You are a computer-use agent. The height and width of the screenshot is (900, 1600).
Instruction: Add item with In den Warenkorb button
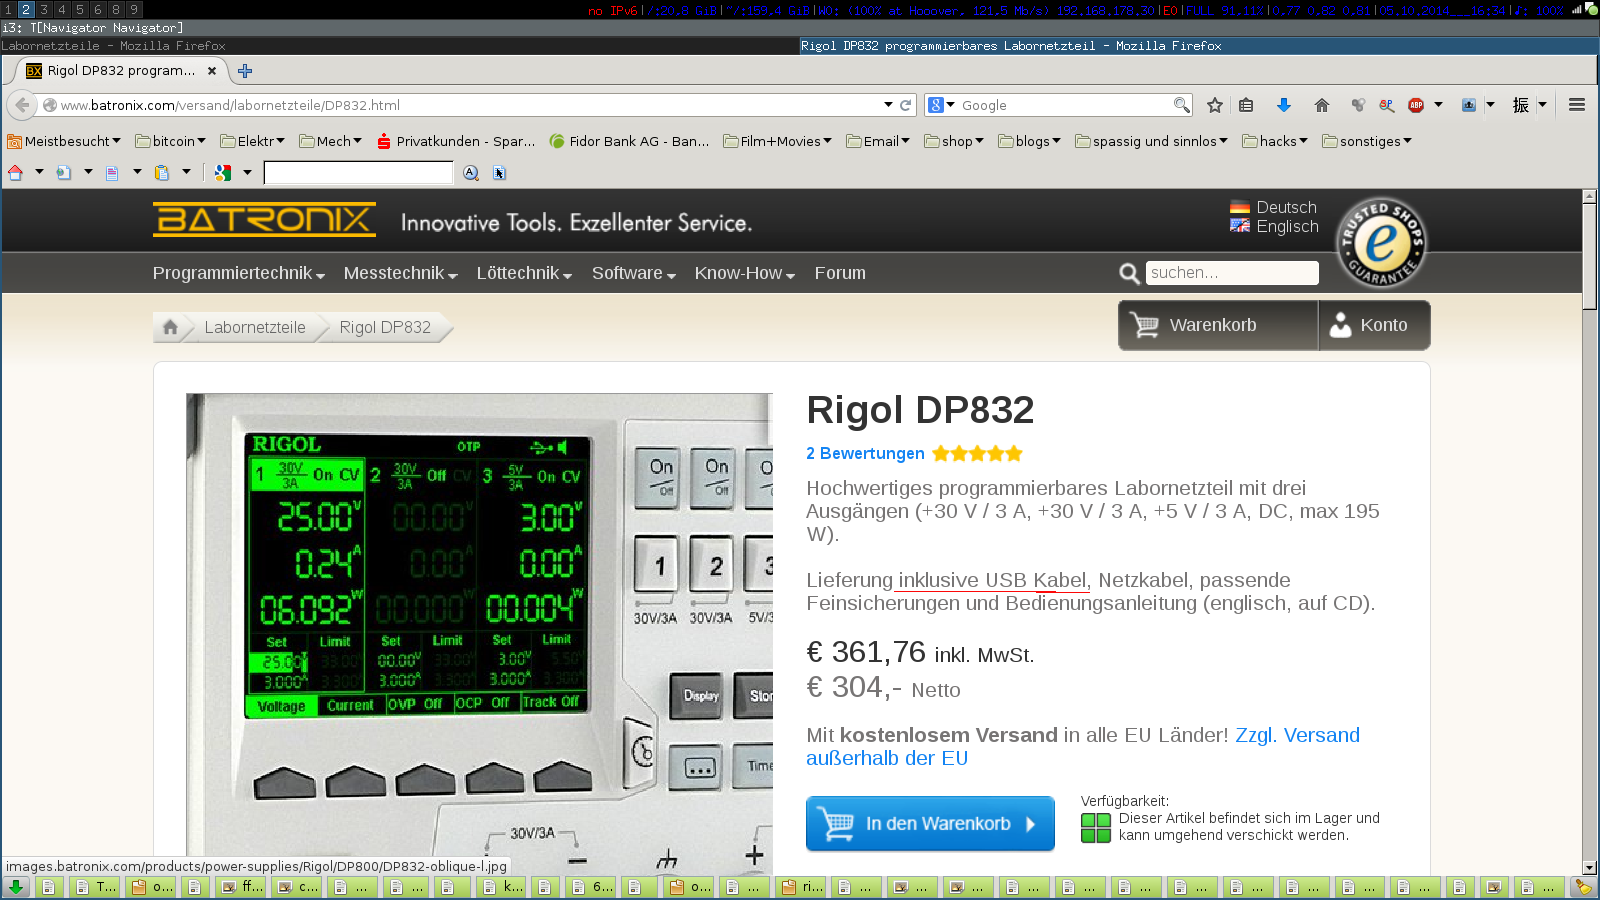coord(930,824)
